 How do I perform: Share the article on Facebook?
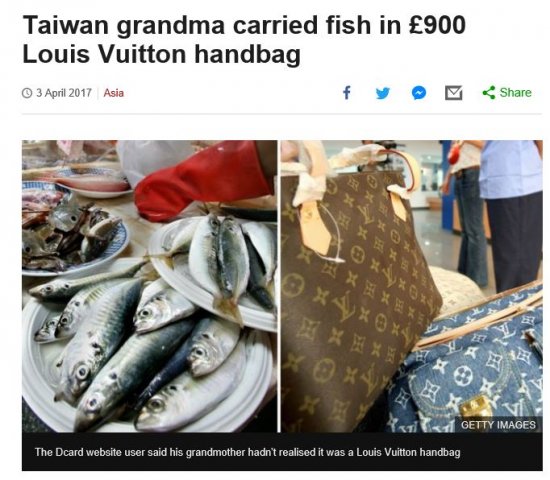click(x=347, y=93)
